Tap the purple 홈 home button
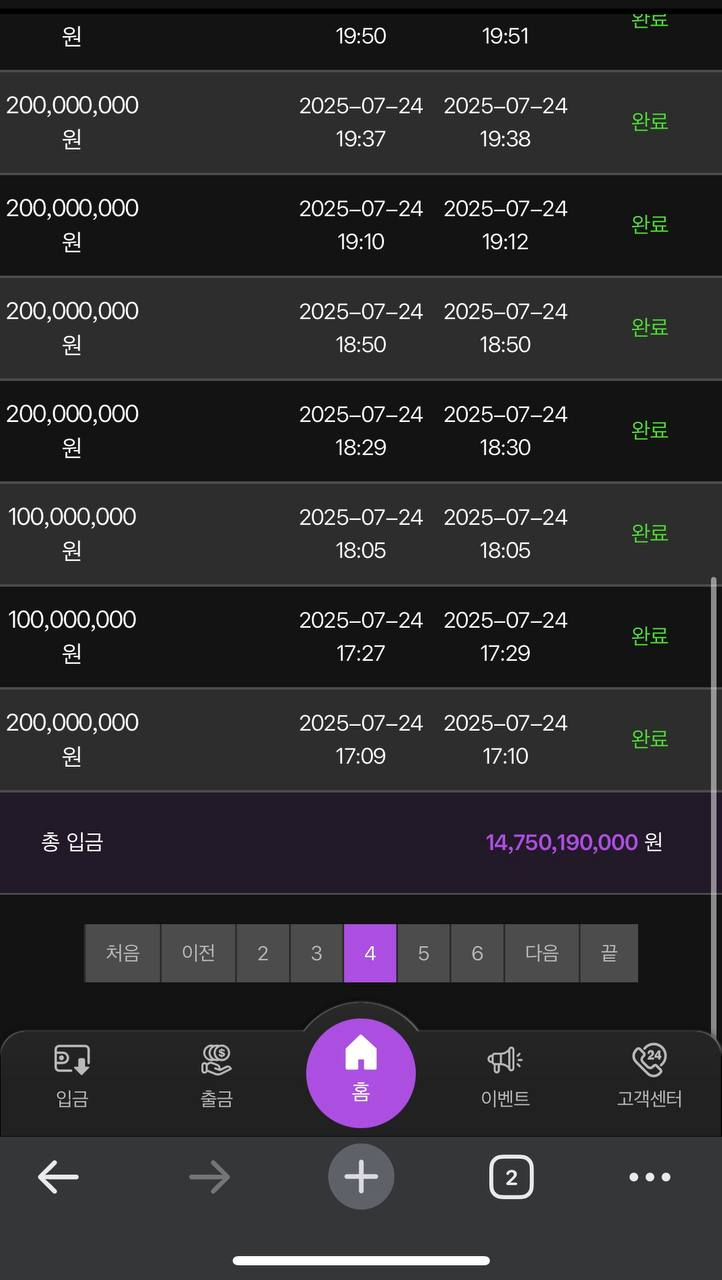 tap(361, 1073)
